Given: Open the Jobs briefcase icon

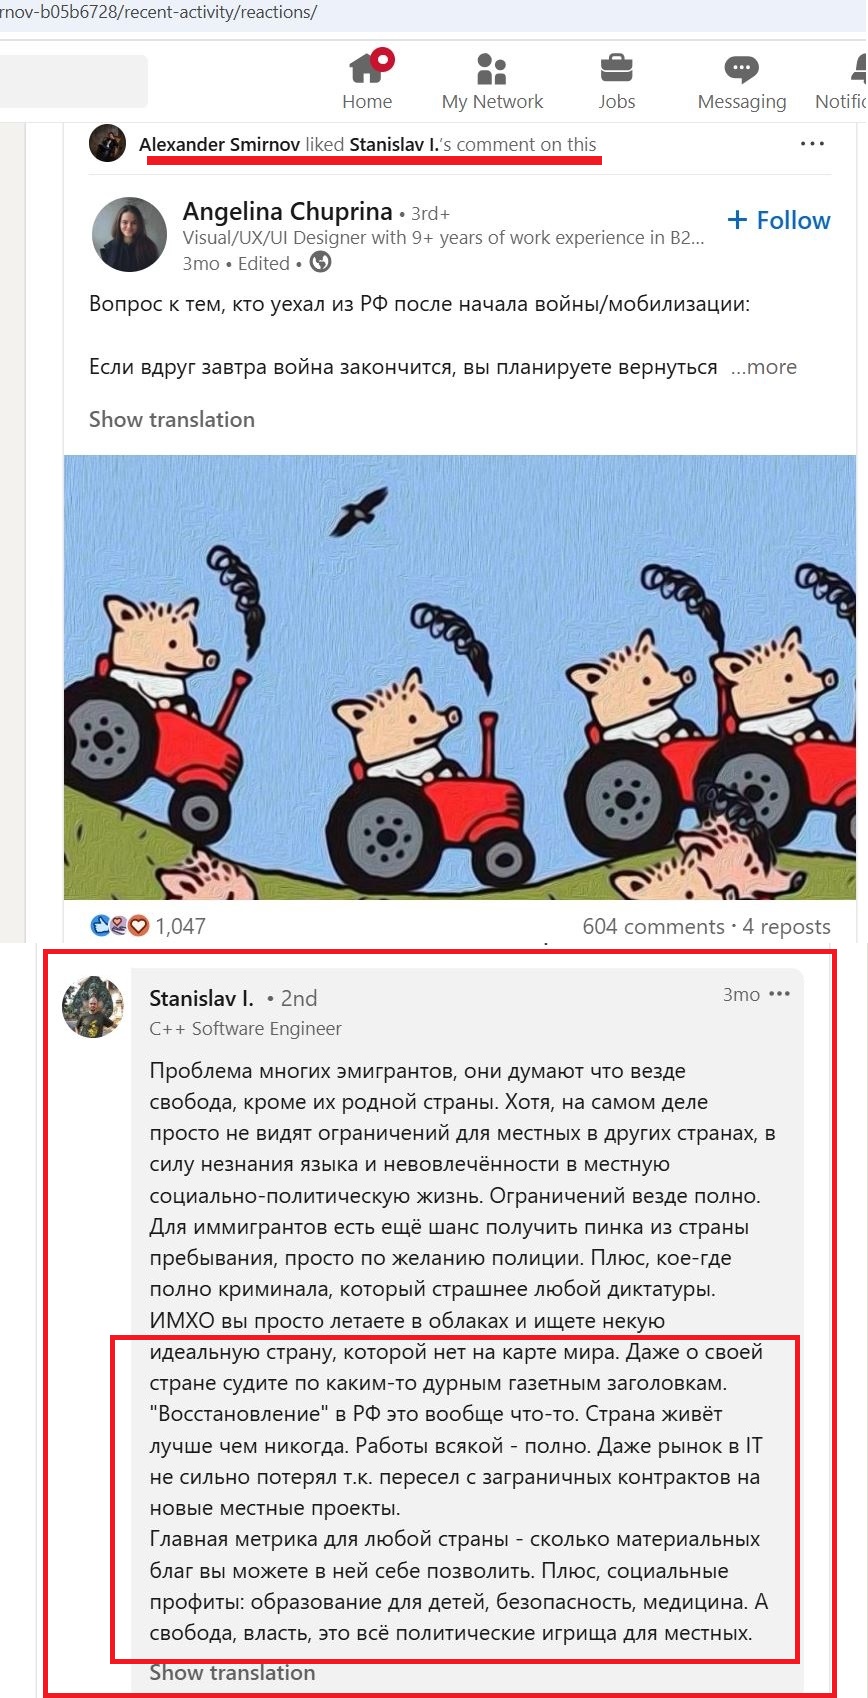Looking at the screenshot, I should point(616,68).
